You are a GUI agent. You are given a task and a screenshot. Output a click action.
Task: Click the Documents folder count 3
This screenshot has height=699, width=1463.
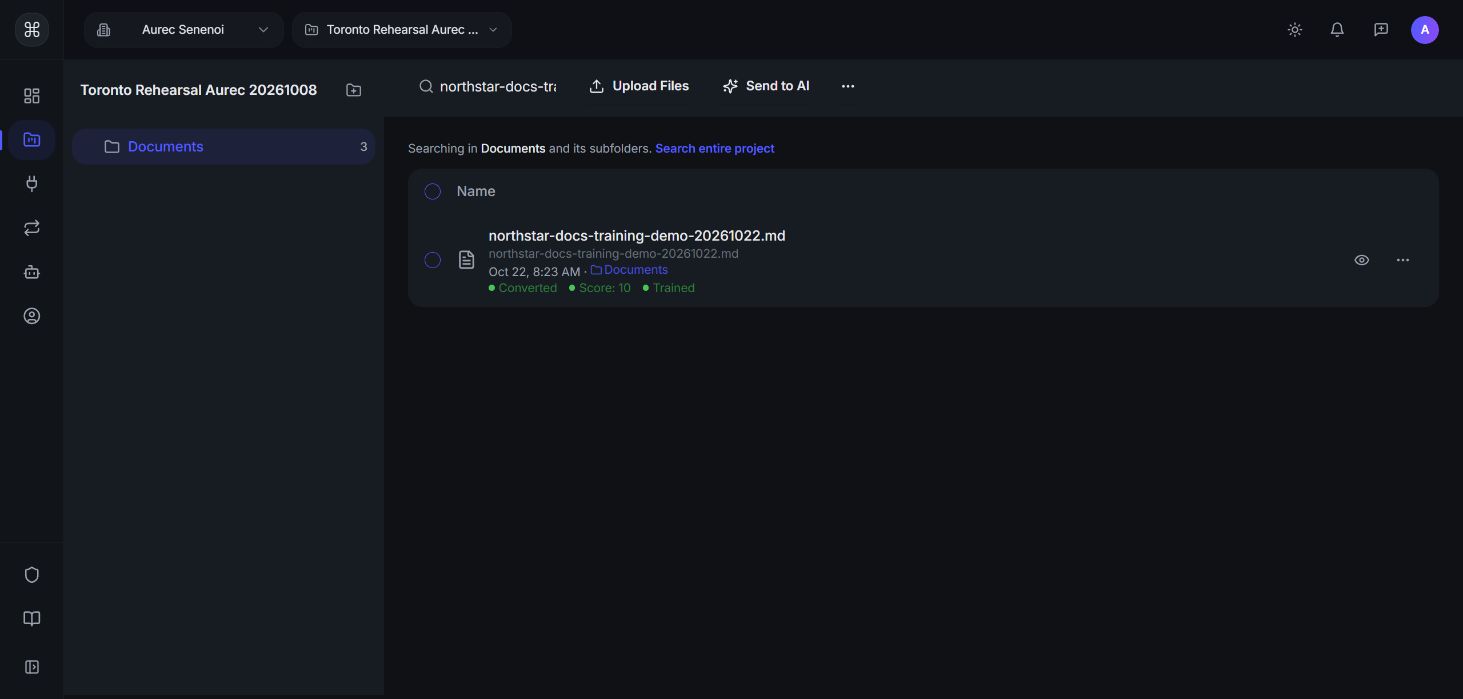tap(364, 147)
